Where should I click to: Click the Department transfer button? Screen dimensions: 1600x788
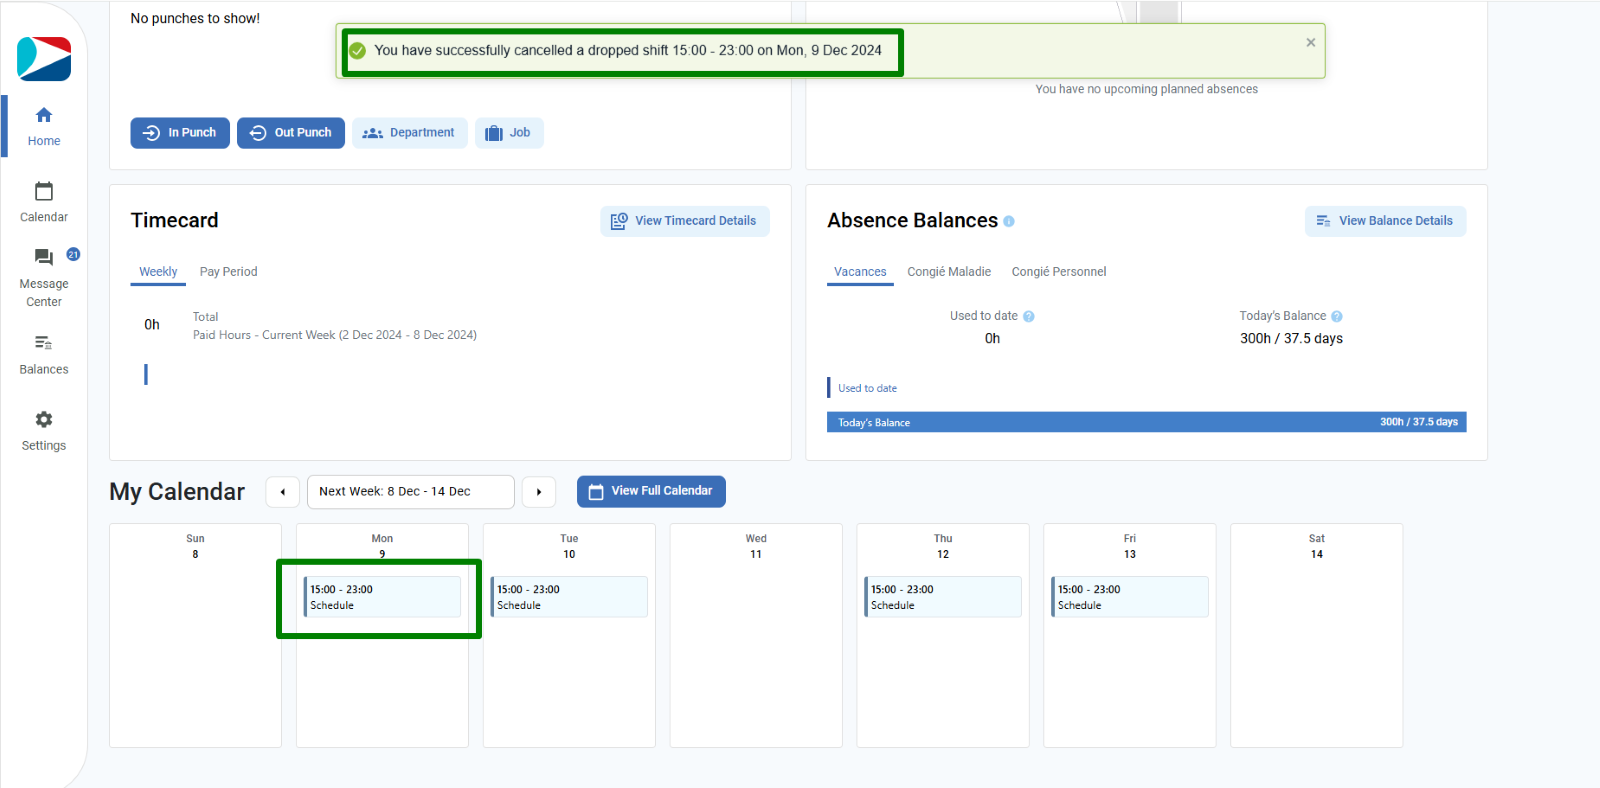tap(409, 133)
